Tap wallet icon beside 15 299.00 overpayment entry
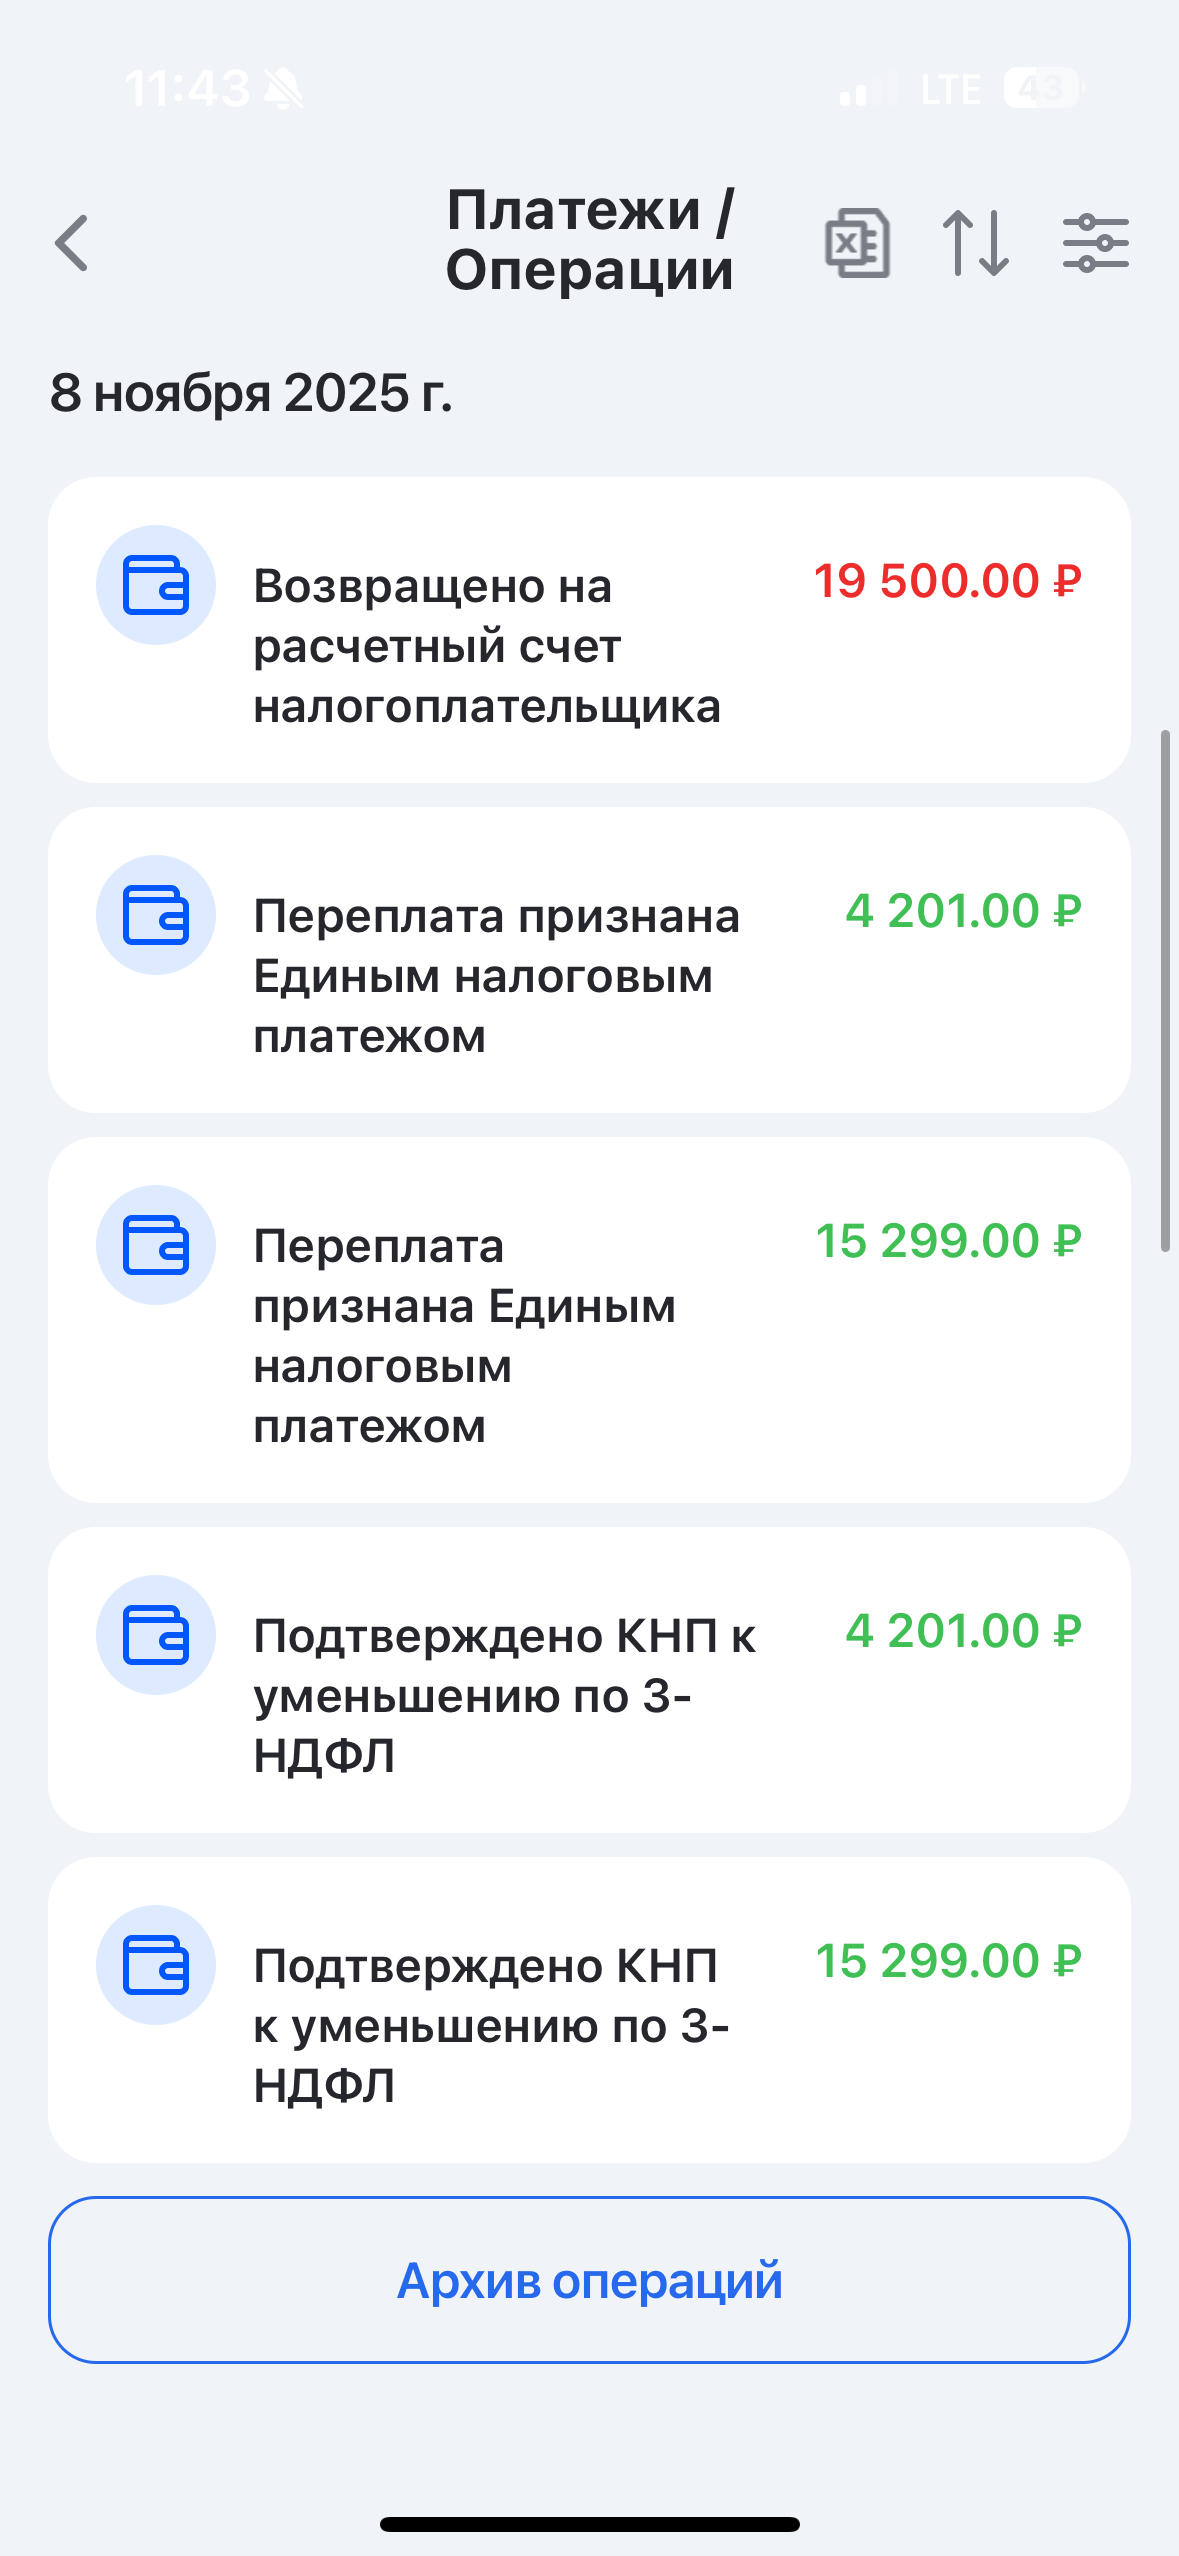The height and width of the screenshot is (2556, 1179). [x=156, y=1245]
